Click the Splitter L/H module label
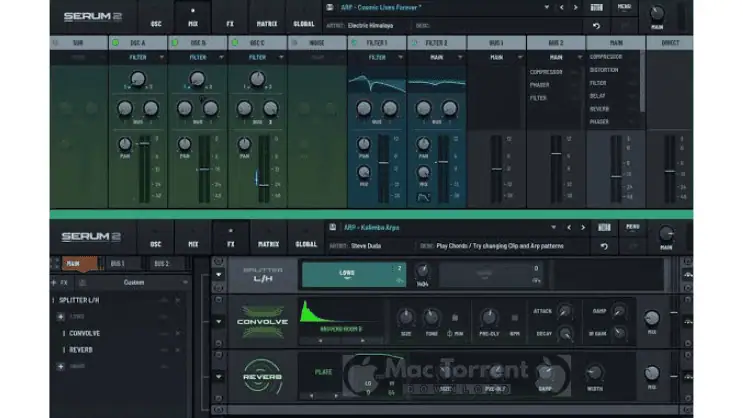The height and width of the screenshot is (418, 743). tap(263, 274)
